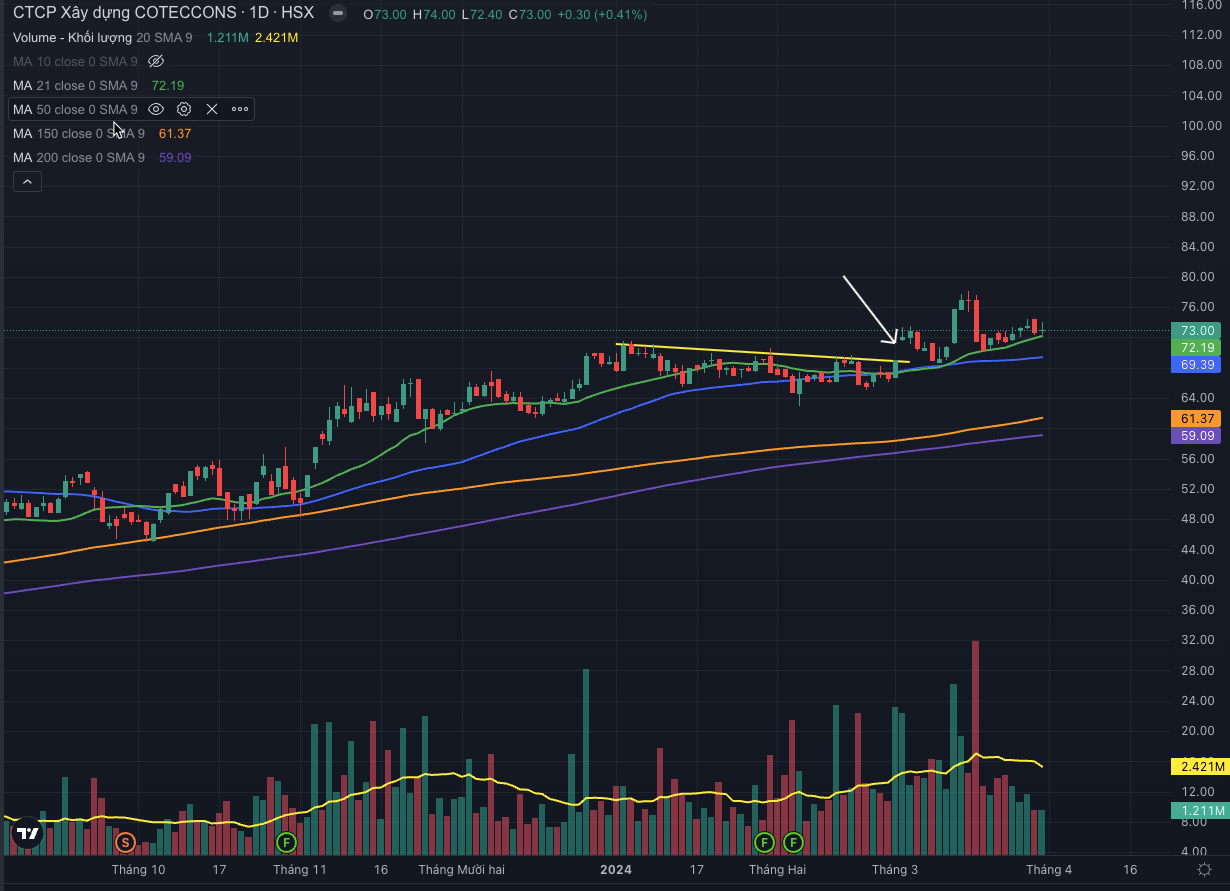Viewport: 1230px width, 891px height.
Task: Click the 116.00 price scale tick
Action: click(1200, 5)
